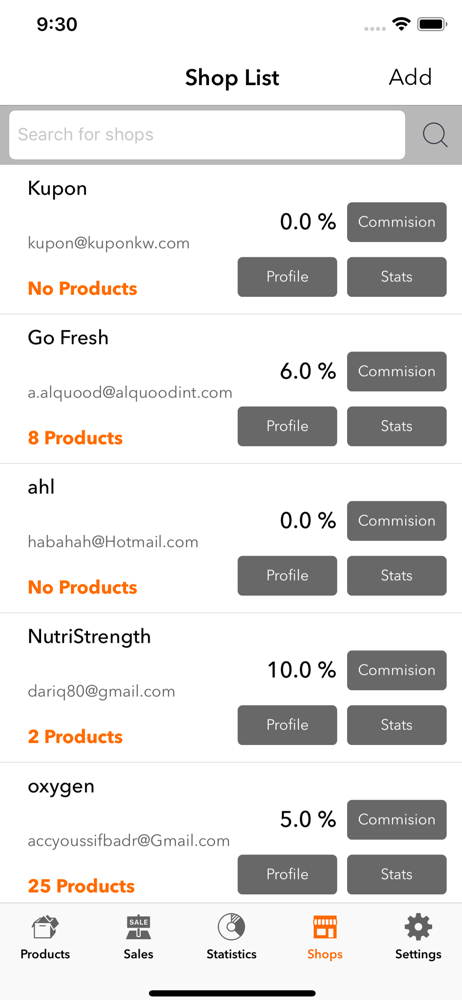Viewport: 462px width, 1000px height.
Task: Tap the battery status icon
Action: tap(432, 24)
